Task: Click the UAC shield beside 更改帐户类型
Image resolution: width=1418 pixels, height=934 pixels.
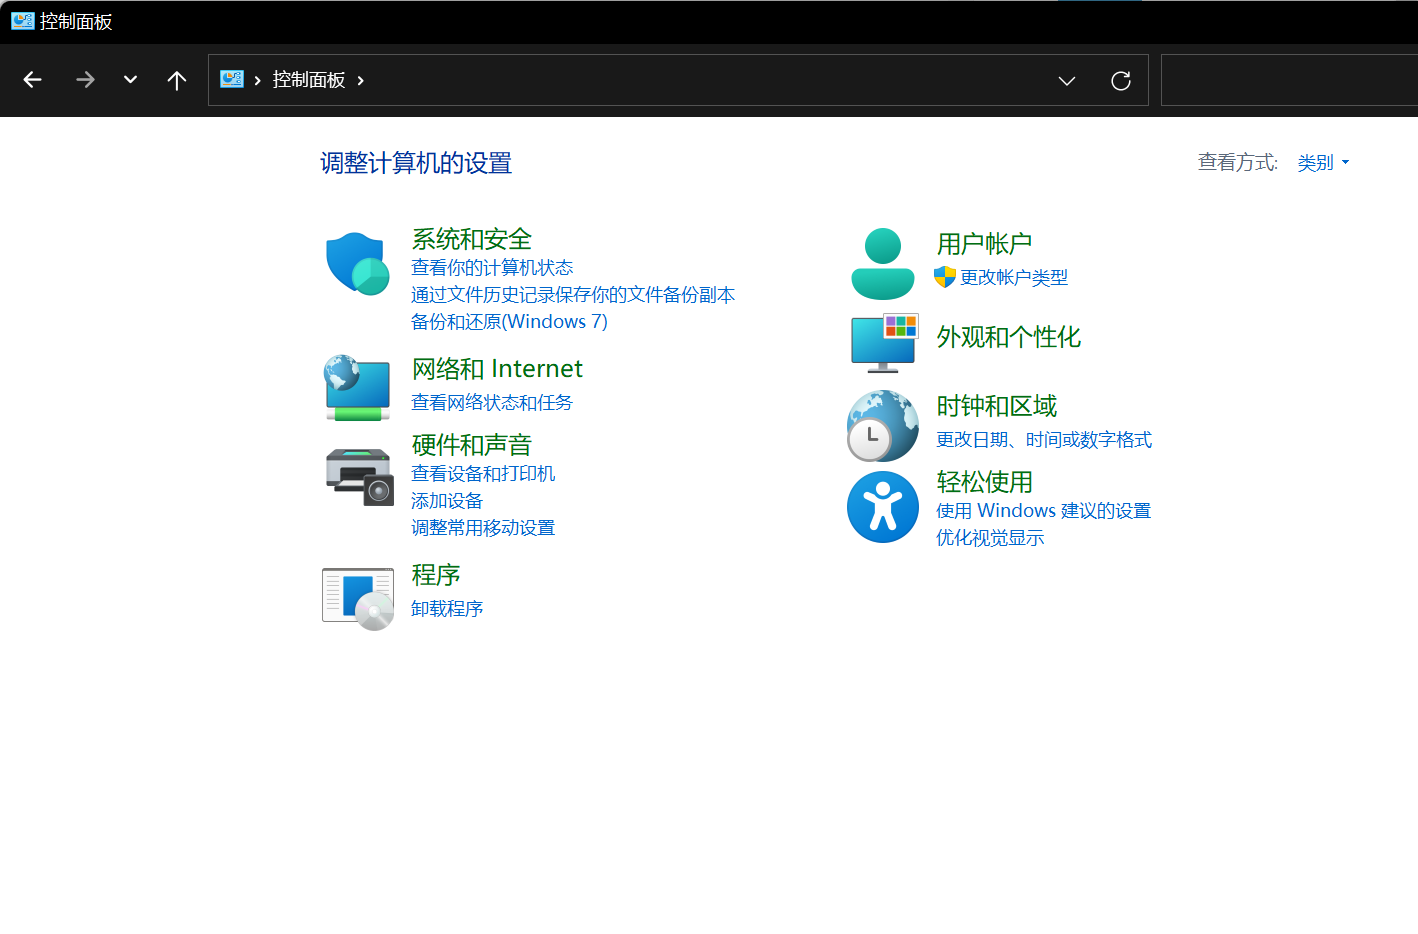Action: pyautogui.click(x=945, y=277)
